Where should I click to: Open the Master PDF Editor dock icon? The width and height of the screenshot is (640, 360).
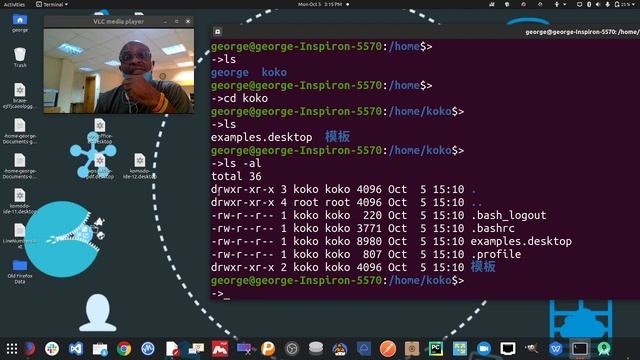pos(220,349)
